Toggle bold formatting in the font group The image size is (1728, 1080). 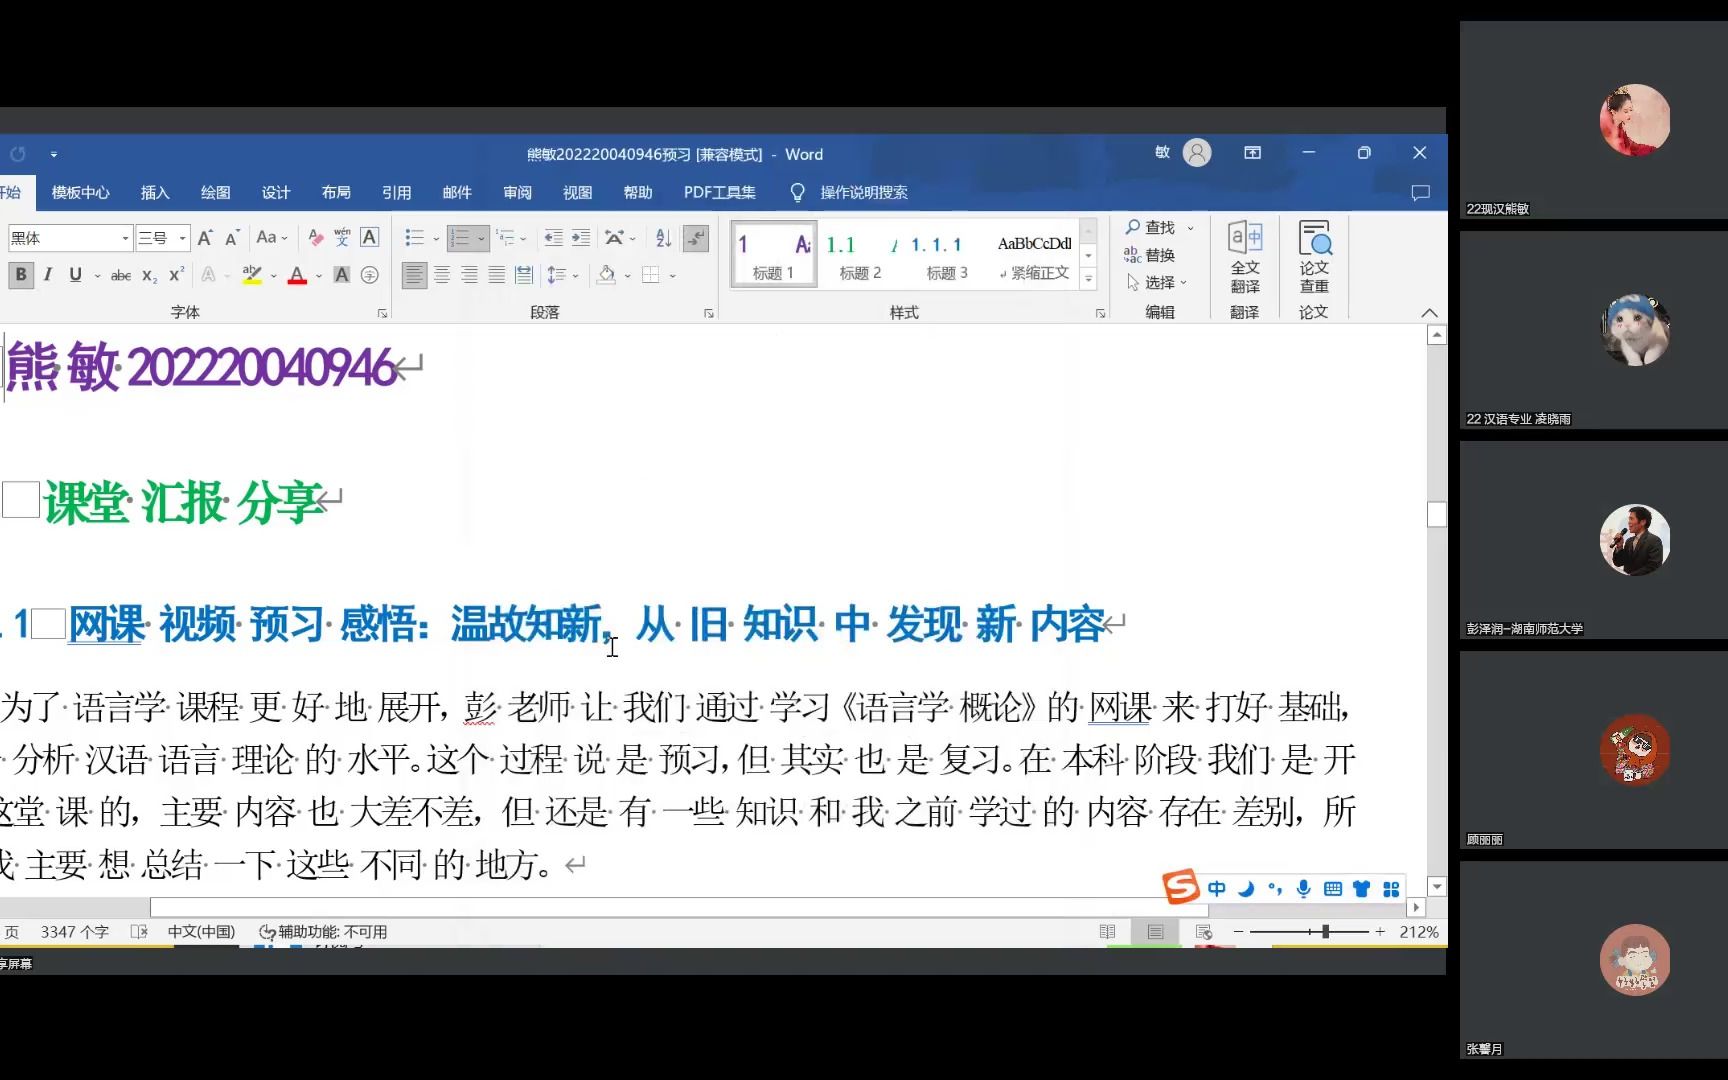pos(20,275)
